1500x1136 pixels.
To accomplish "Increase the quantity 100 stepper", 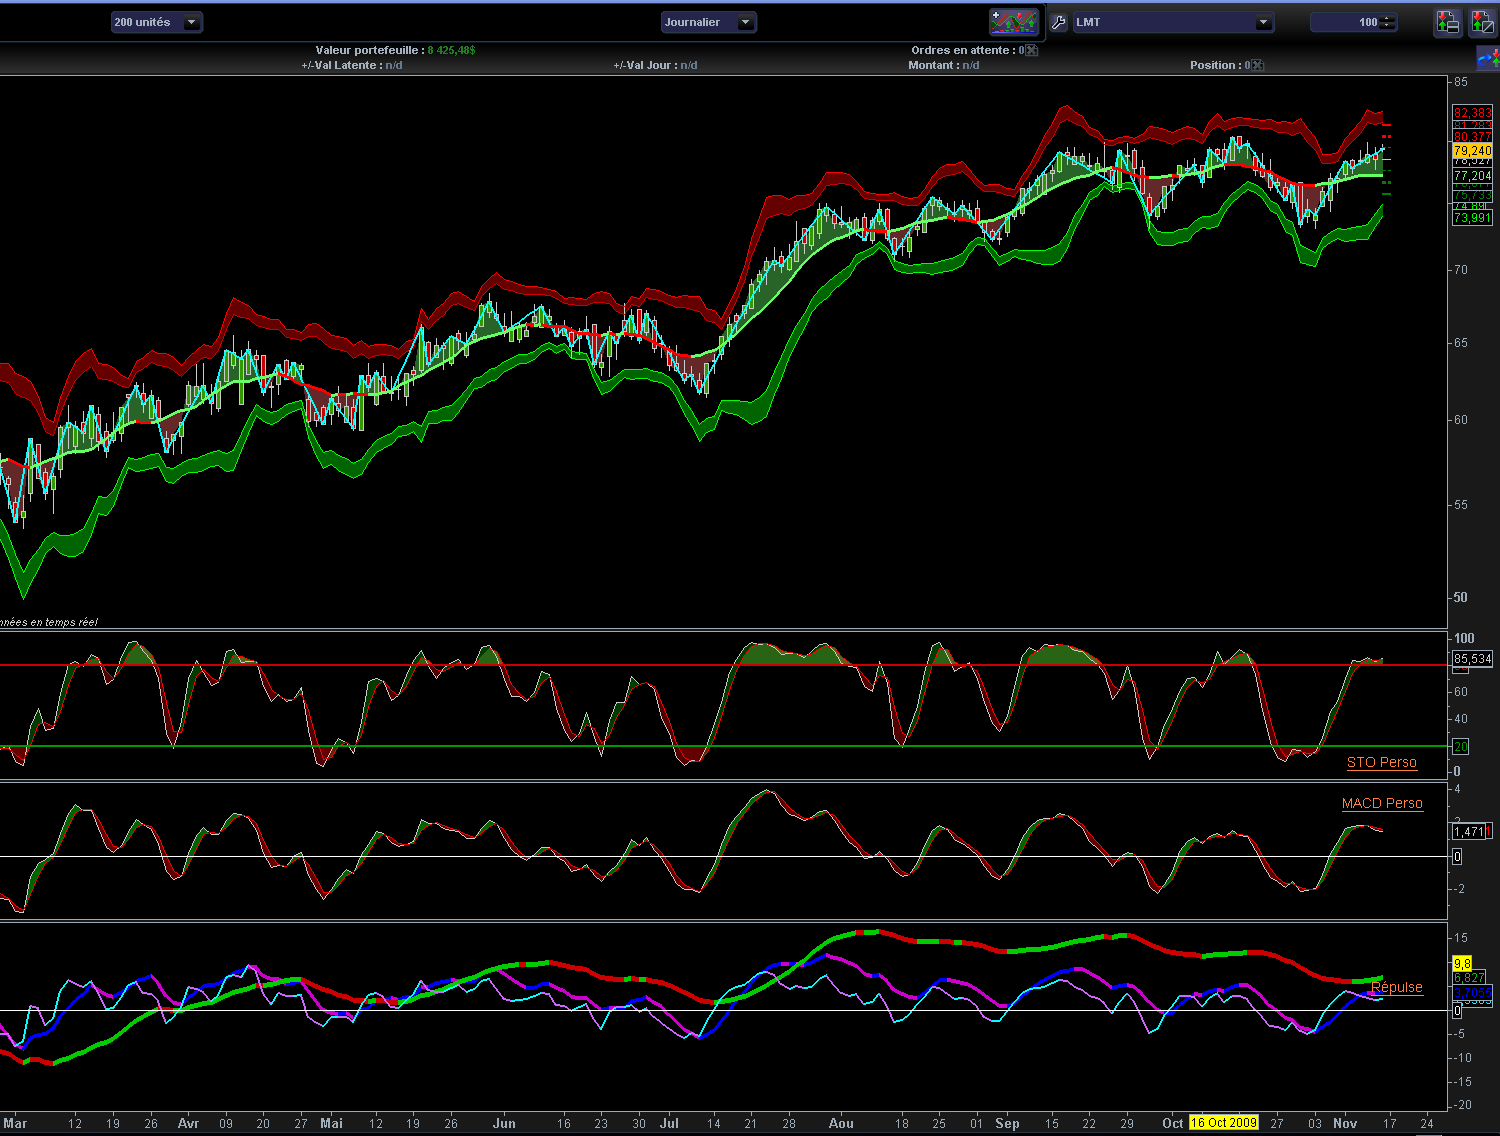I will pos(1387,18).
